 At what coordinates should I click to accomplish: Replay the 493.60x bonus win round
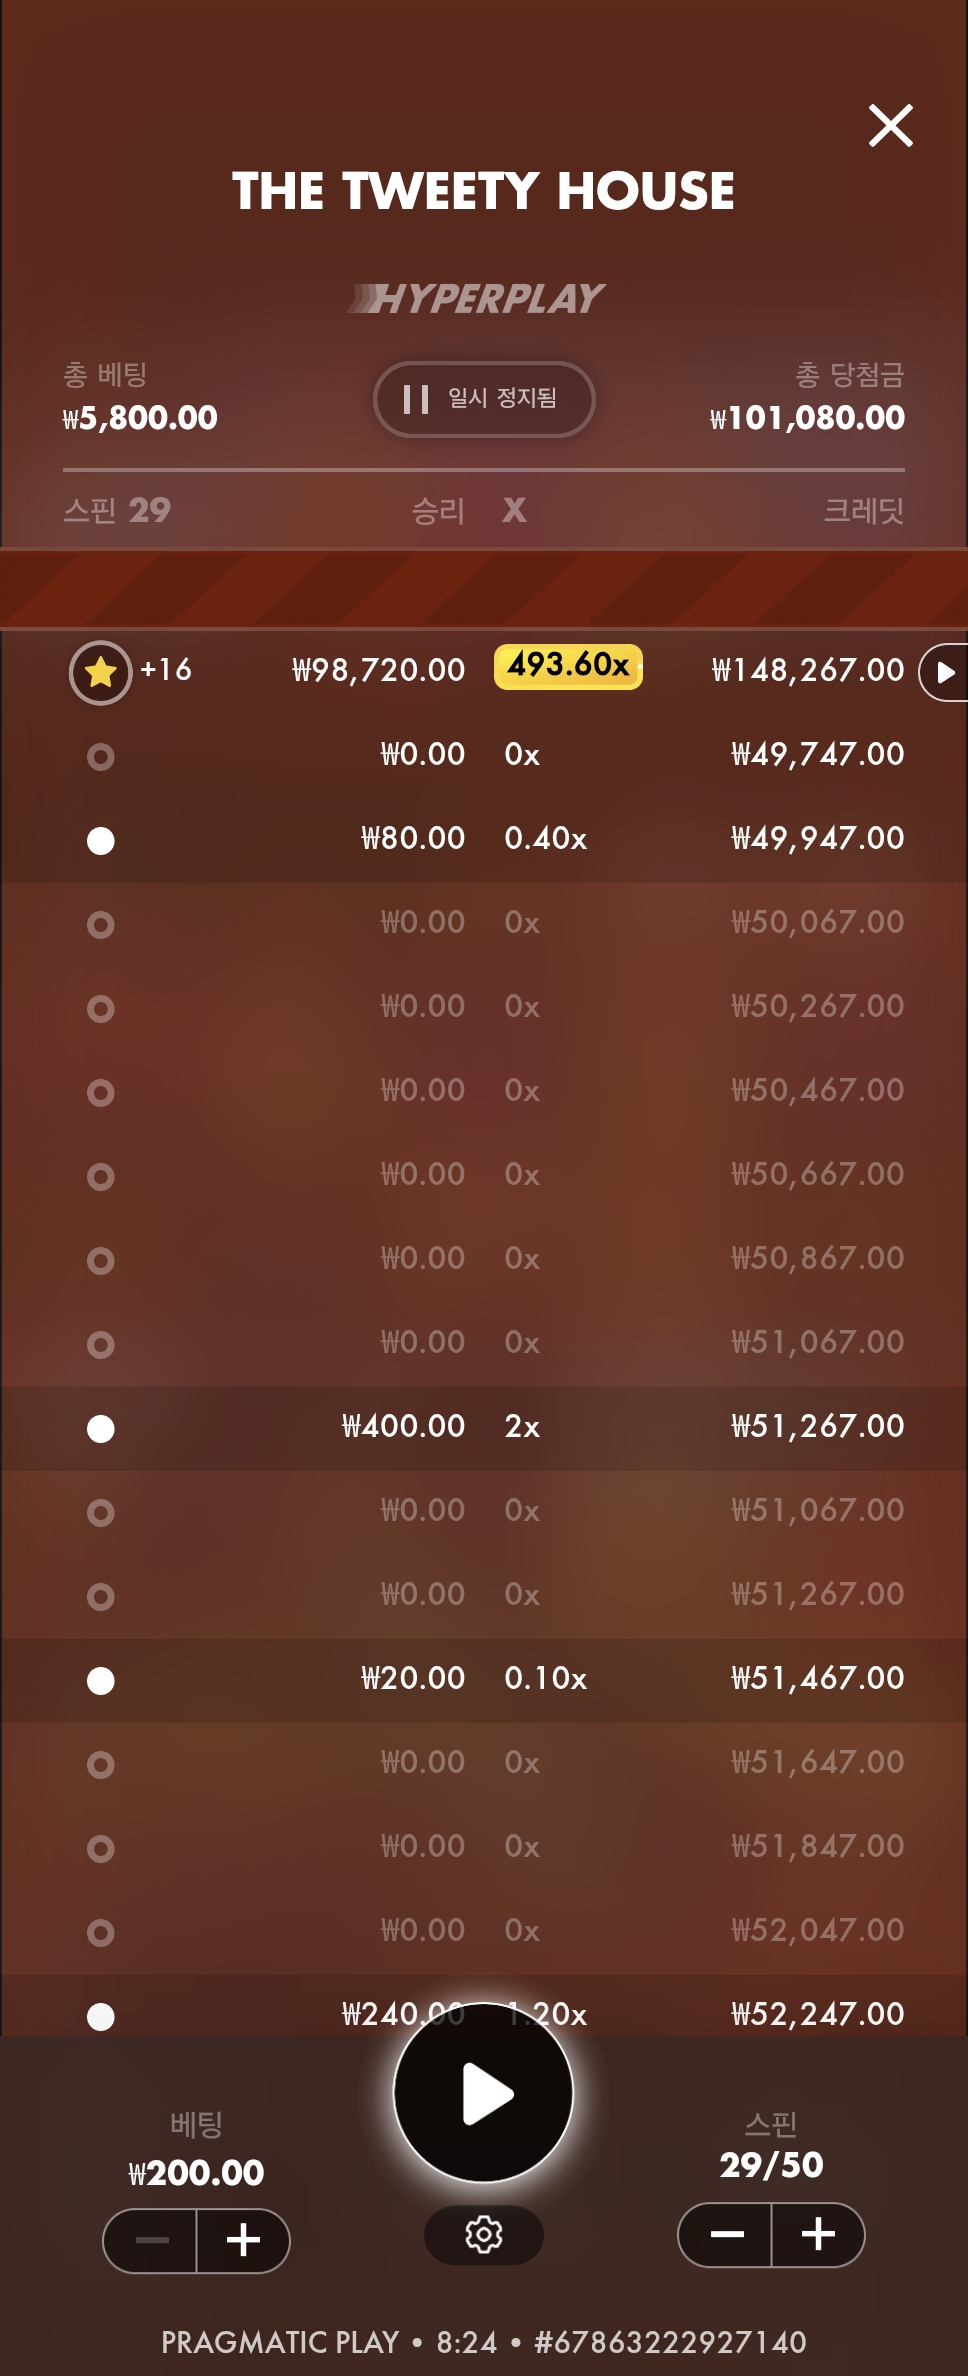(944, 672)
